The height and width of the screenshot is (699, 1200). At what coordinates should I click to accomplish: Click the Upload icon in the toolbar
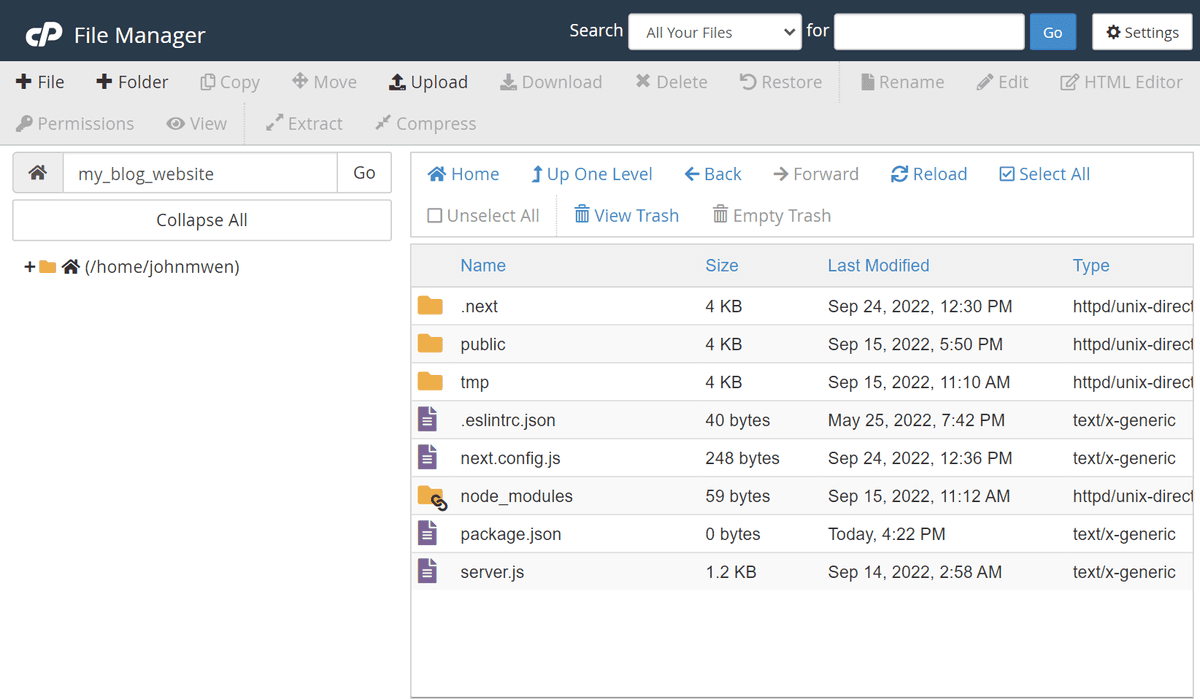point(429,81)
